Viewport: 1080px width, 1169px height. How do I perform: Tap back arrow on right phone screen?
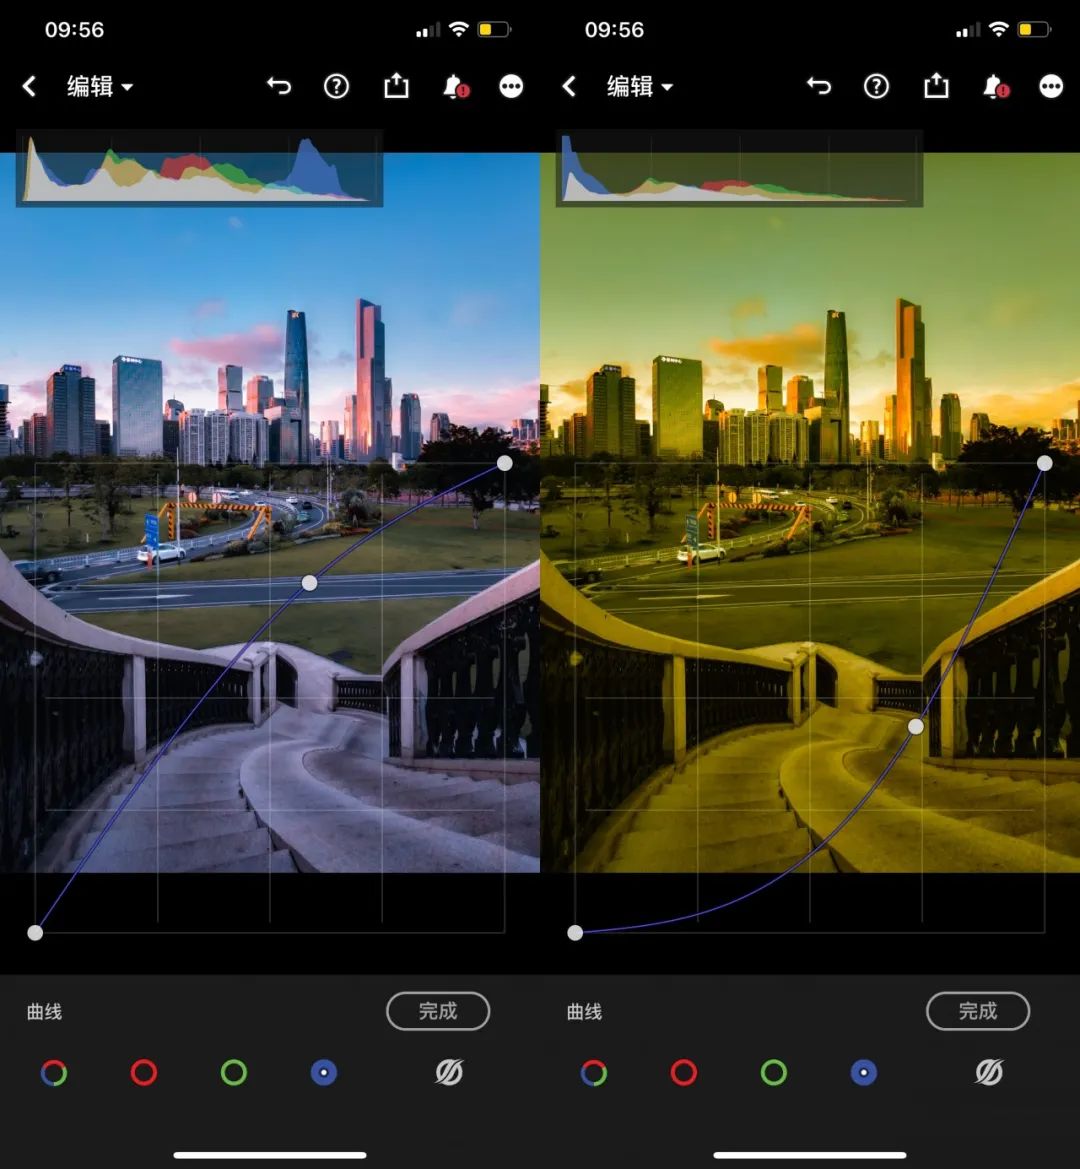pos(569,86)
